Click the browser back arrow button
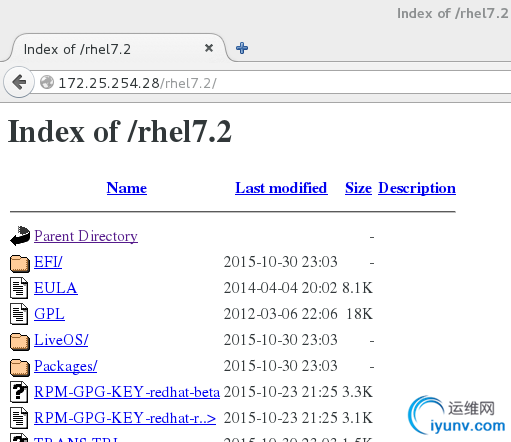This screenshot has height=442, width=511. pyautogui.click(x=19, y=82)
